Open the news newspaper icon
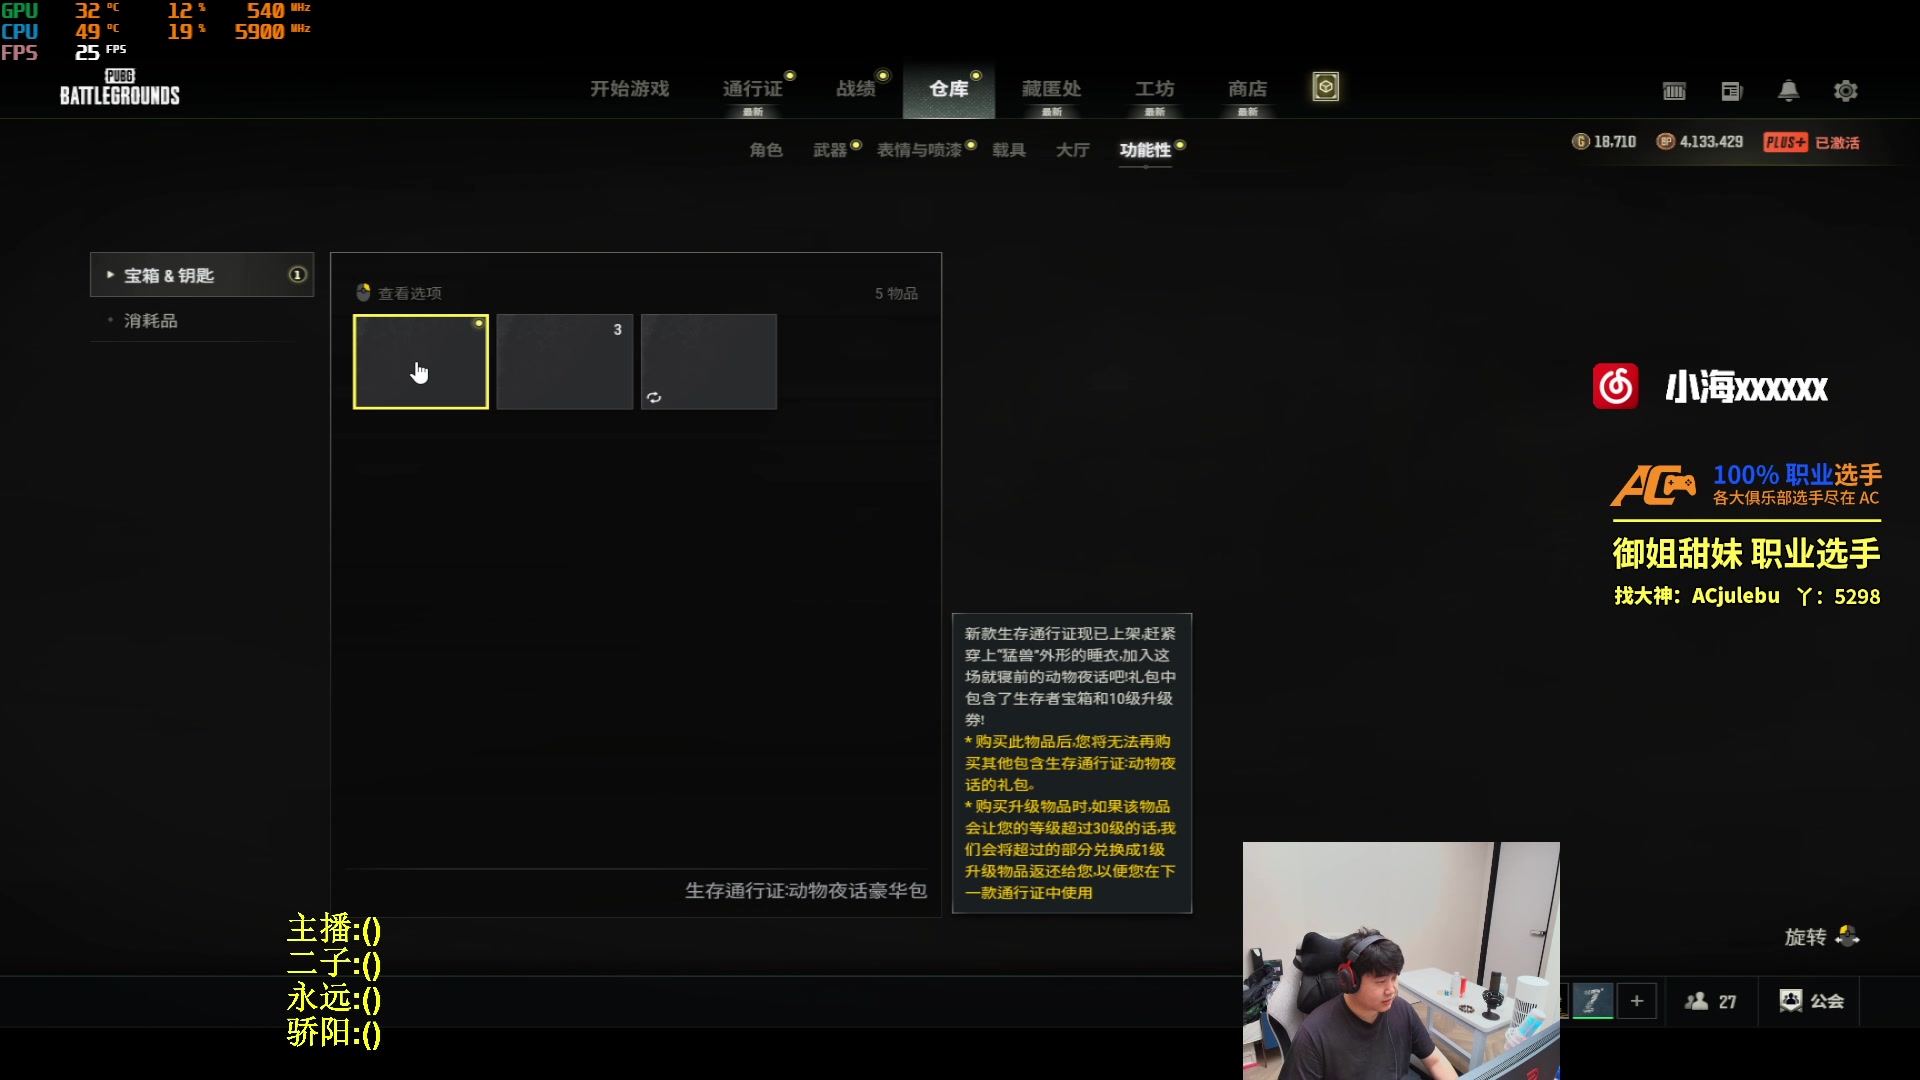The image size is (1920, 1080). (x=1732, y=91)
